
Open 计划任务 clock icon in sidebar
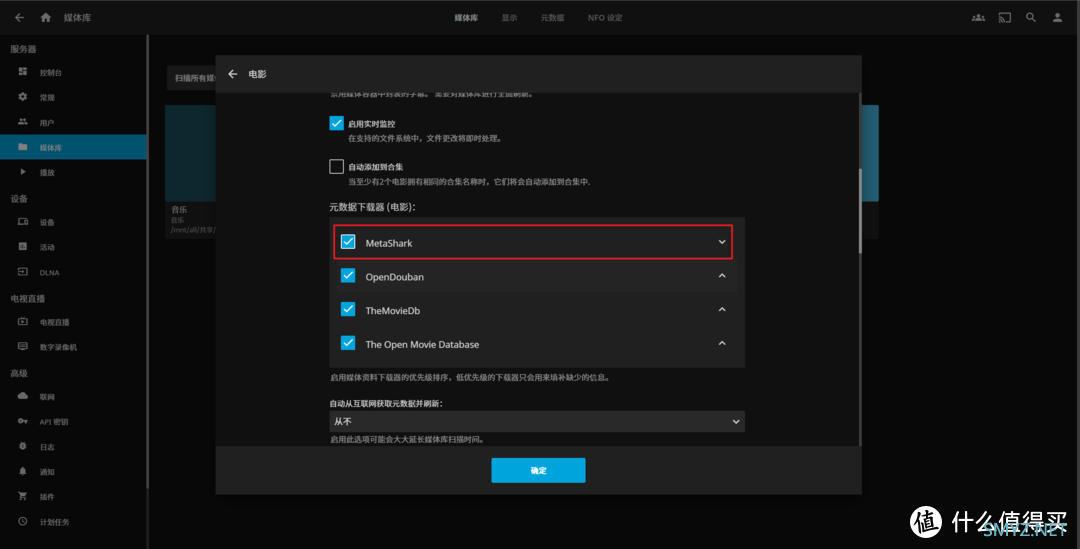[23, 521]
